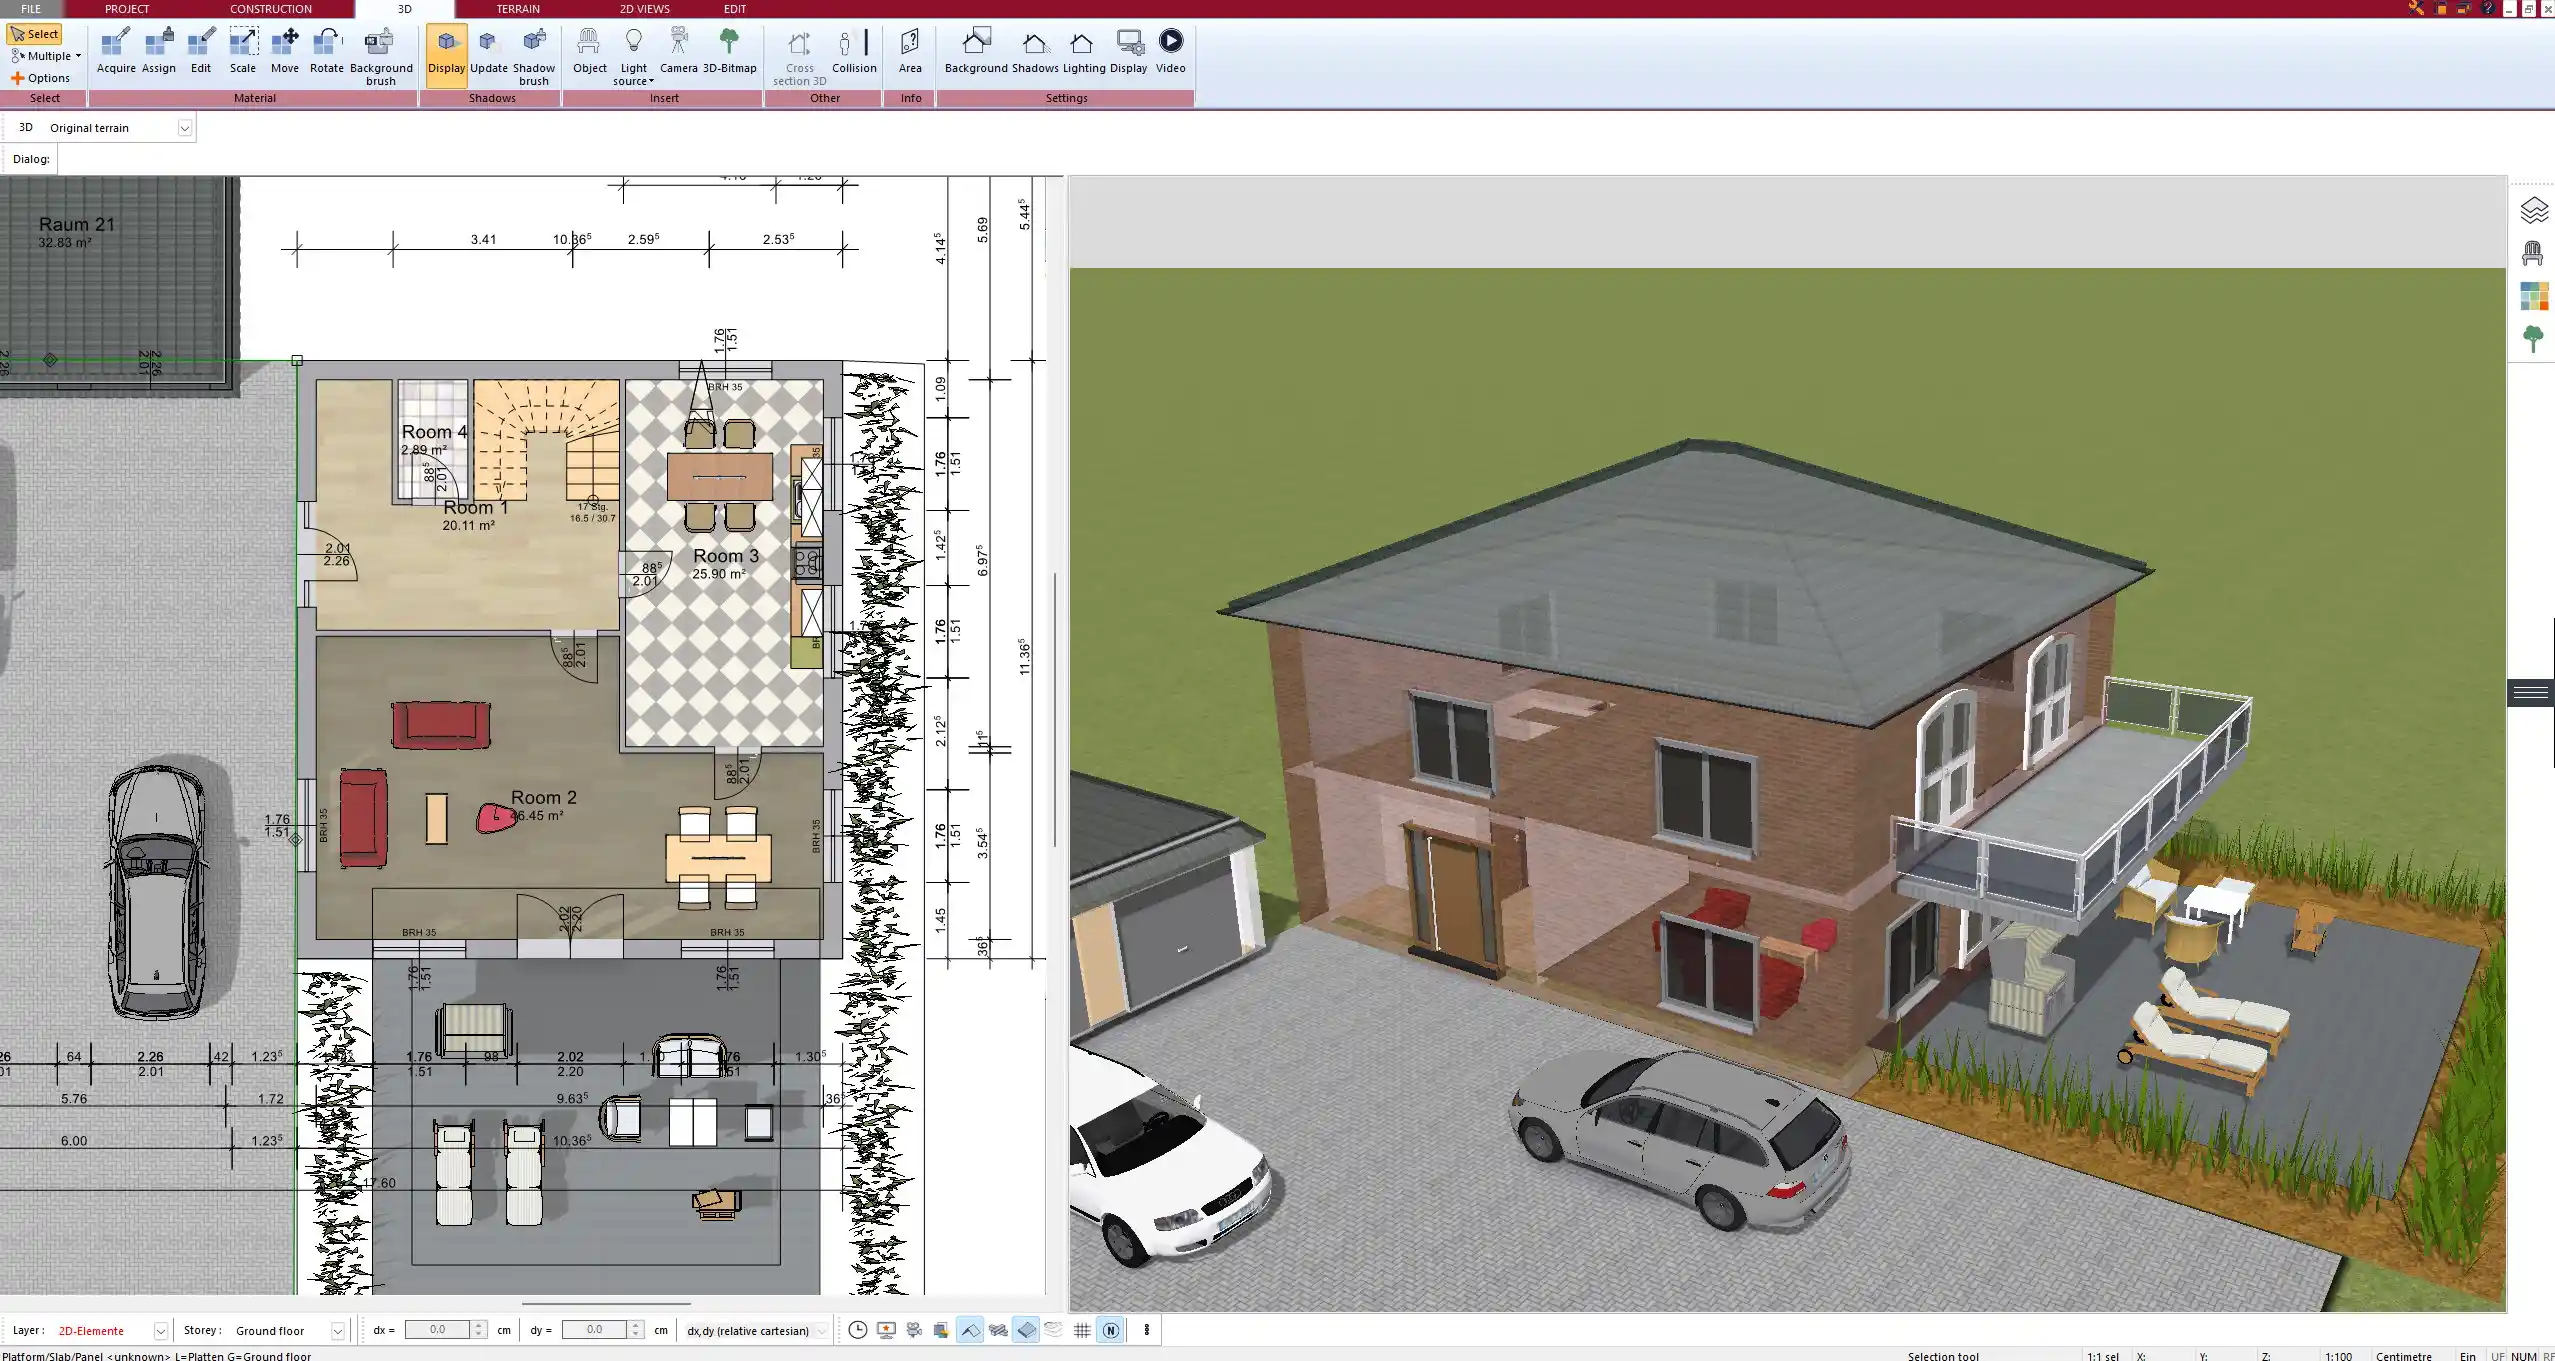Image resolution: width=2555 pixels, height=1361 pixels.
Task: Toggle the north arrow display
Action: 1110,1330
